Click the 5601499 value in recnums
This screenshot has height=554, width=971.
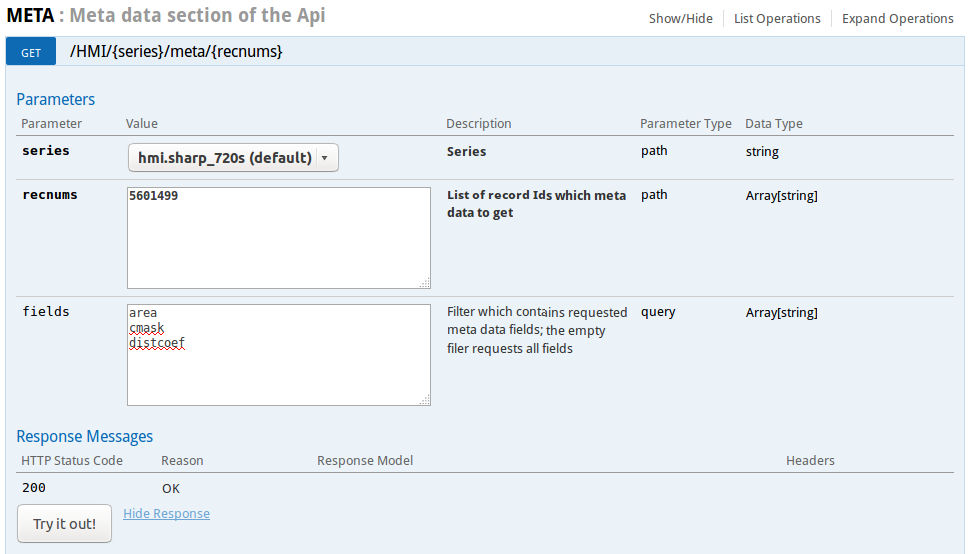tap(154, 196)
